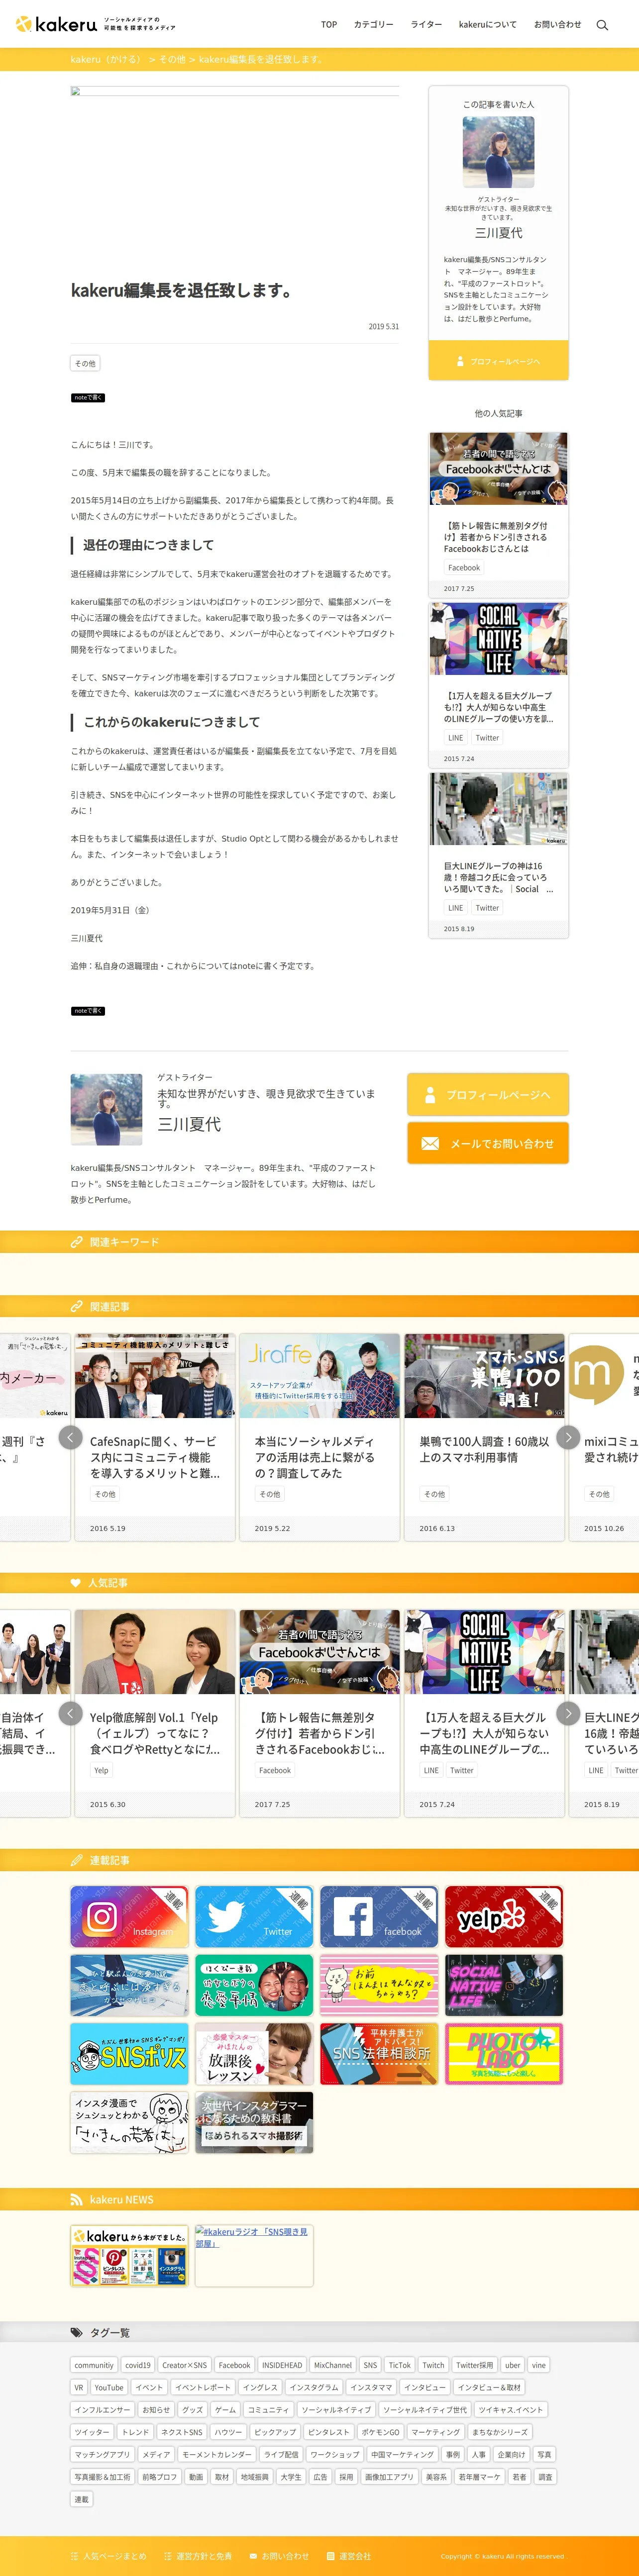Click the left arrow of the 人気記事 carousel
Screen dimensions: 639x2576
coord(70,1713)
